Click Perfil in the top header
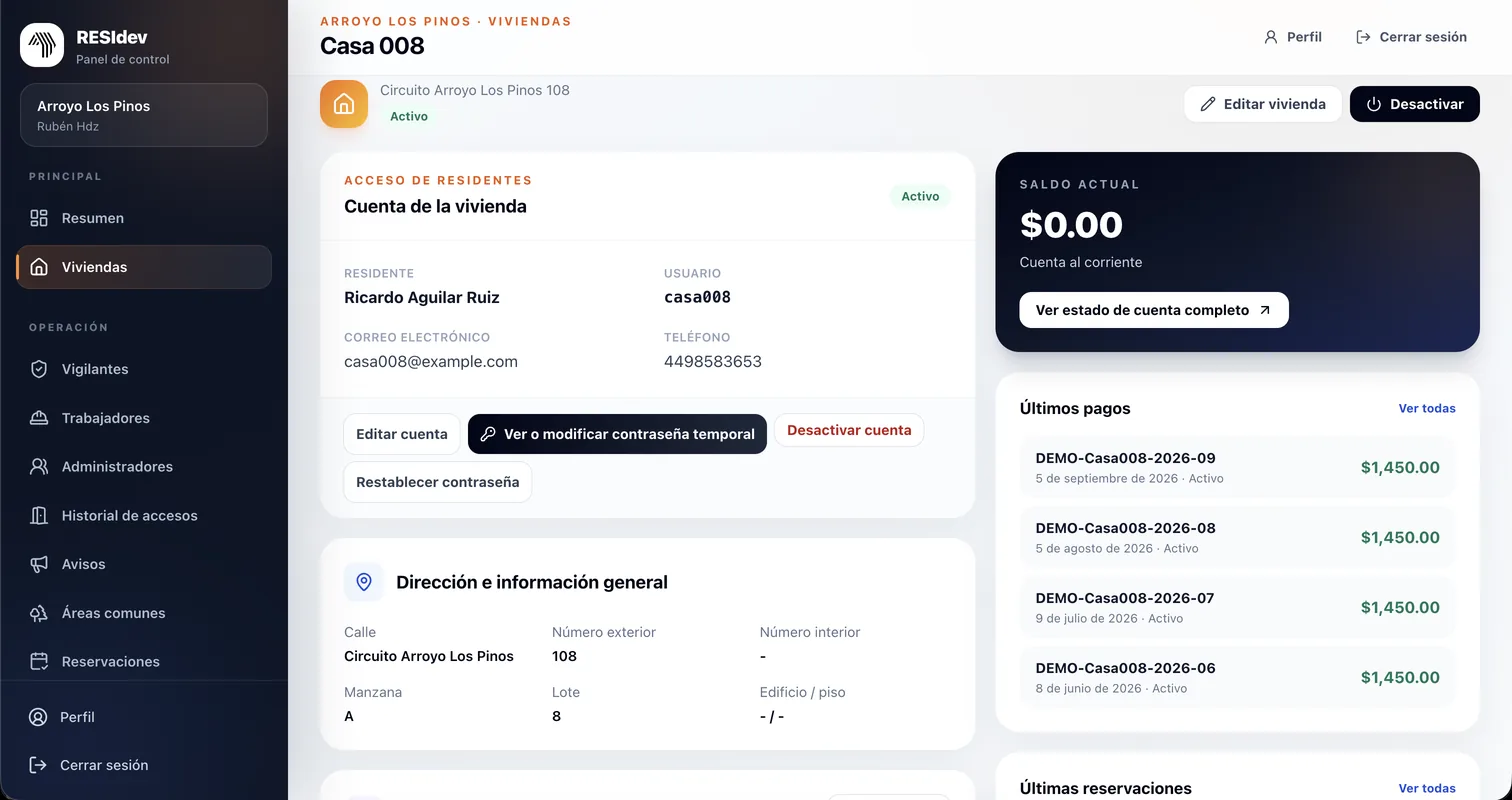The width and height of the screenshot is (1512, 800). coord(1293,37)
